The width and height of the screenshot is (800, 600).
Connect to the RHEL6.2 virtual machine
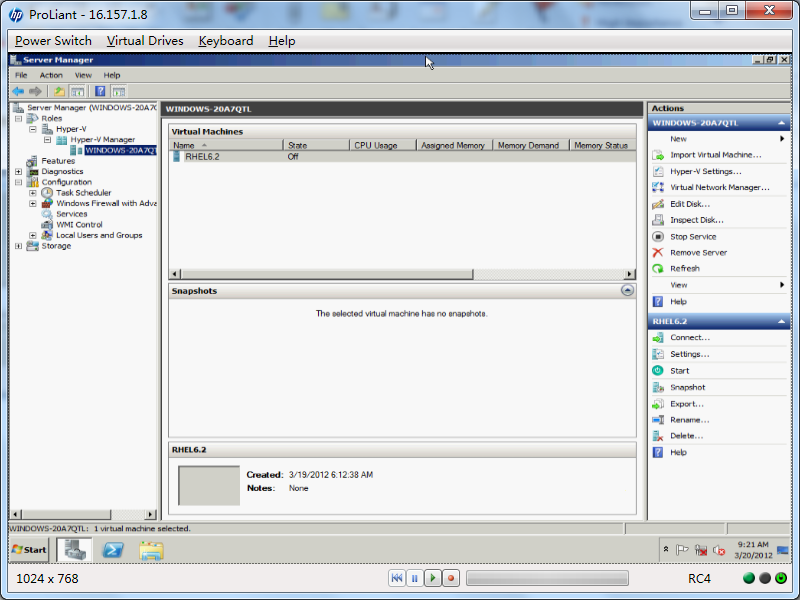[690, 337]
